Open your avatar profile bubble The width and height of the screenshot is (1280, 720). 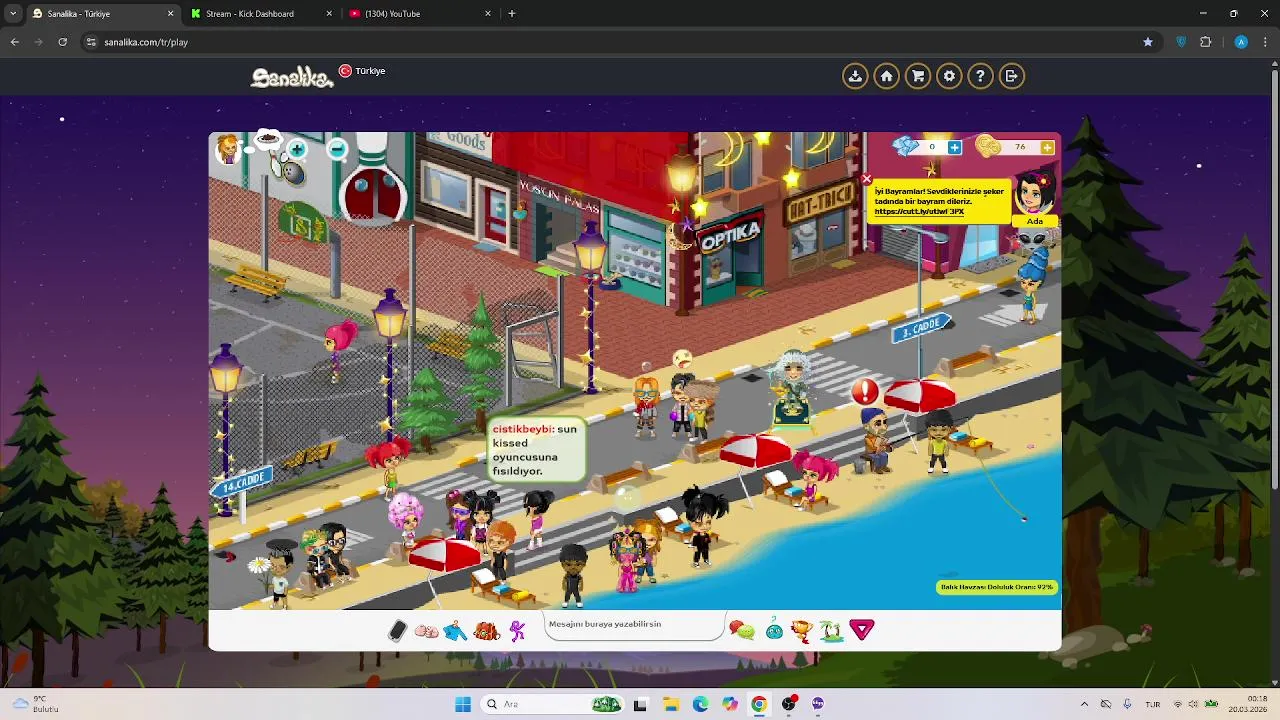pos(229,149)
